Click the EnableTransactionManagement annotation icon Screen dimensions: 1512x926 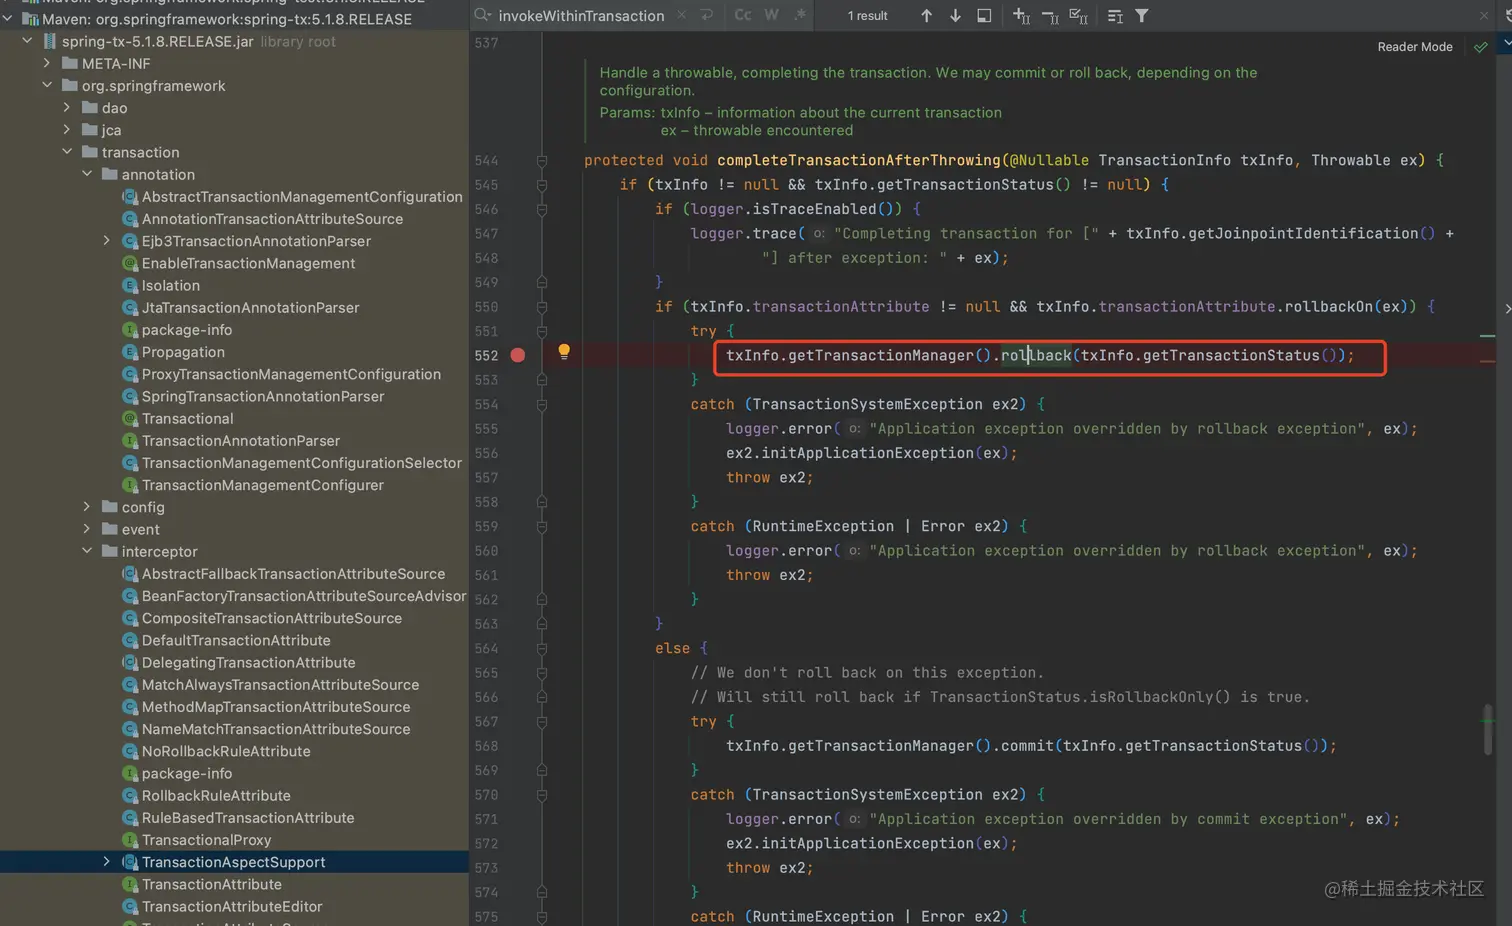(x=129, y=264)
